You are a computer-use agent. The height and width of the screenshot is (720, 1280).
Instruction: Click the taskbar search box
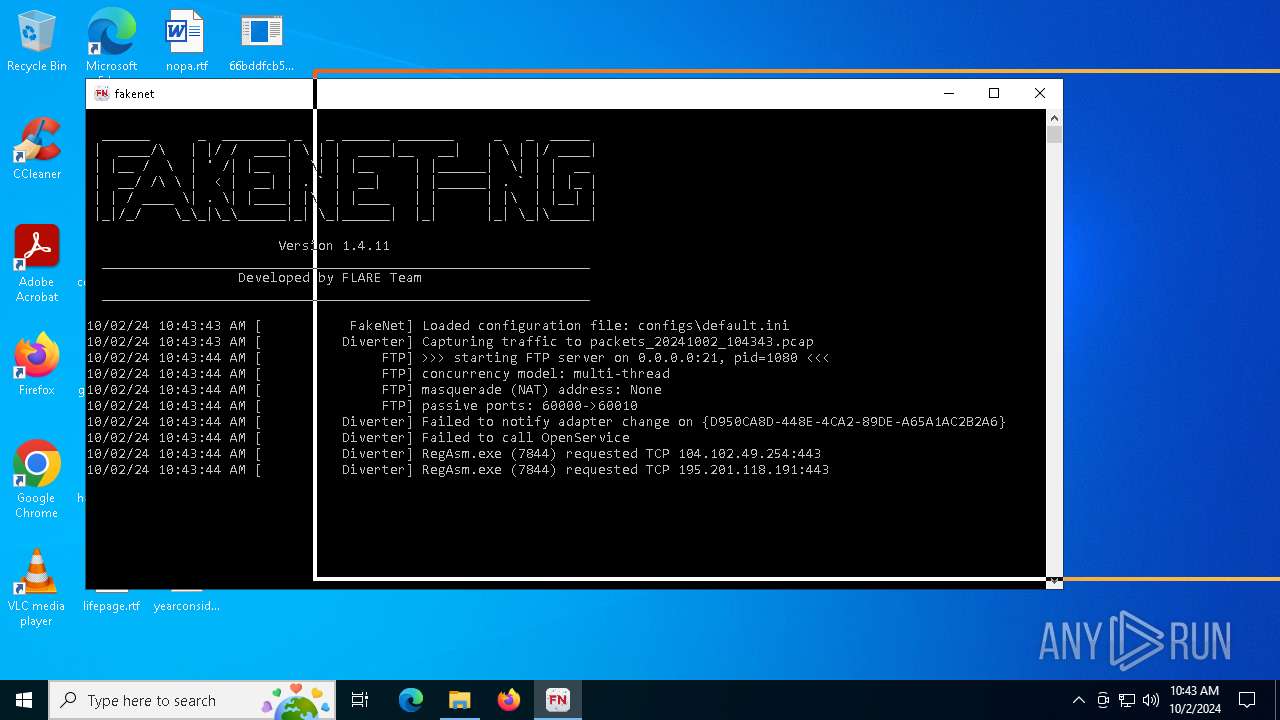tap(192, 700)
